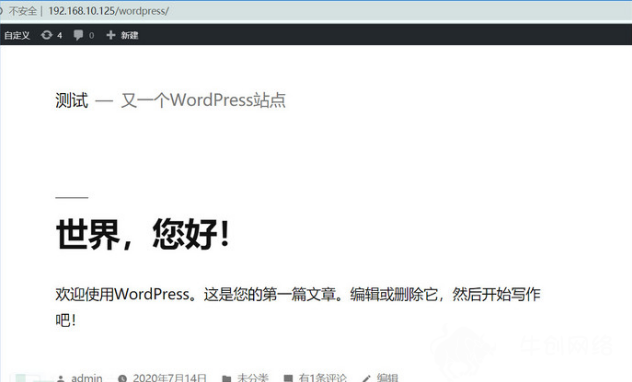Click the folder icon before 未分类
This screenshot has height=382, width=632.
227,379
